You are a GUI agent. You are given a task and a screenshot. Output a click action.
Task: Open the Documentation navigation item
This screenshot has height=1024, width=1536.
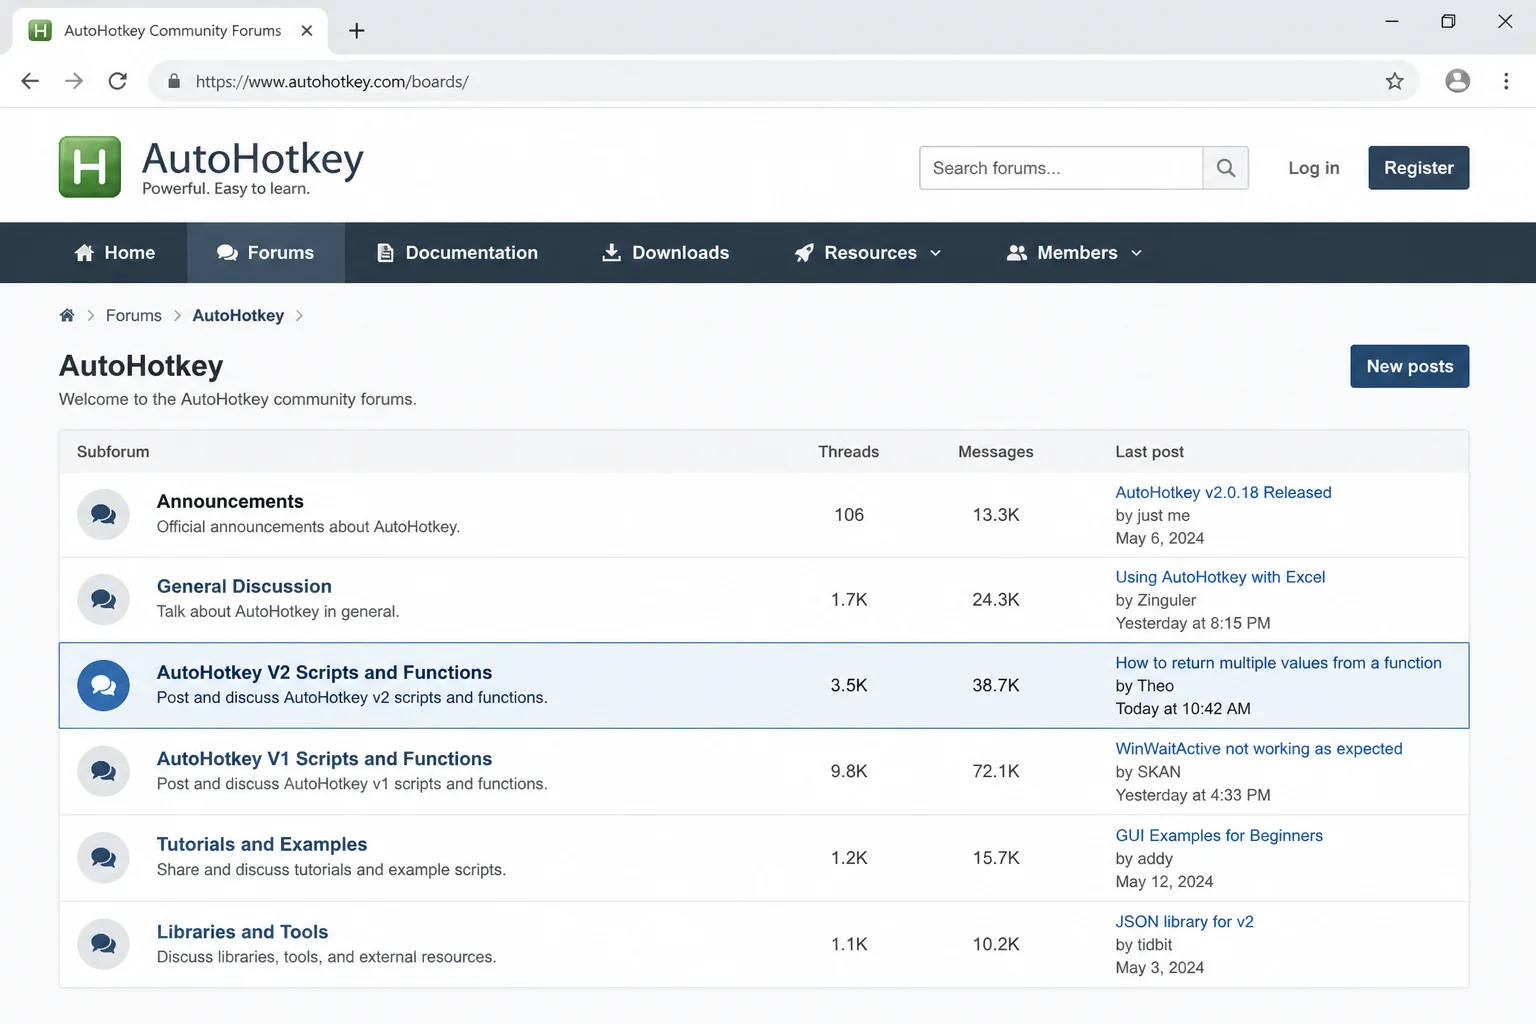[x=457, y=253]
